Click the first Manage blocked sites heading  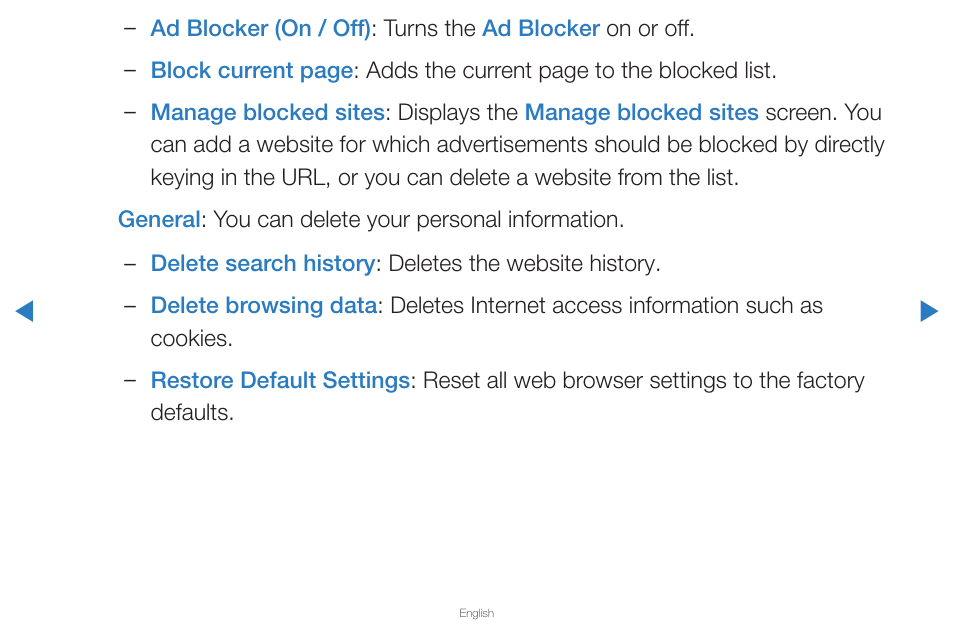pyautogui.click(x=268, y=113)
